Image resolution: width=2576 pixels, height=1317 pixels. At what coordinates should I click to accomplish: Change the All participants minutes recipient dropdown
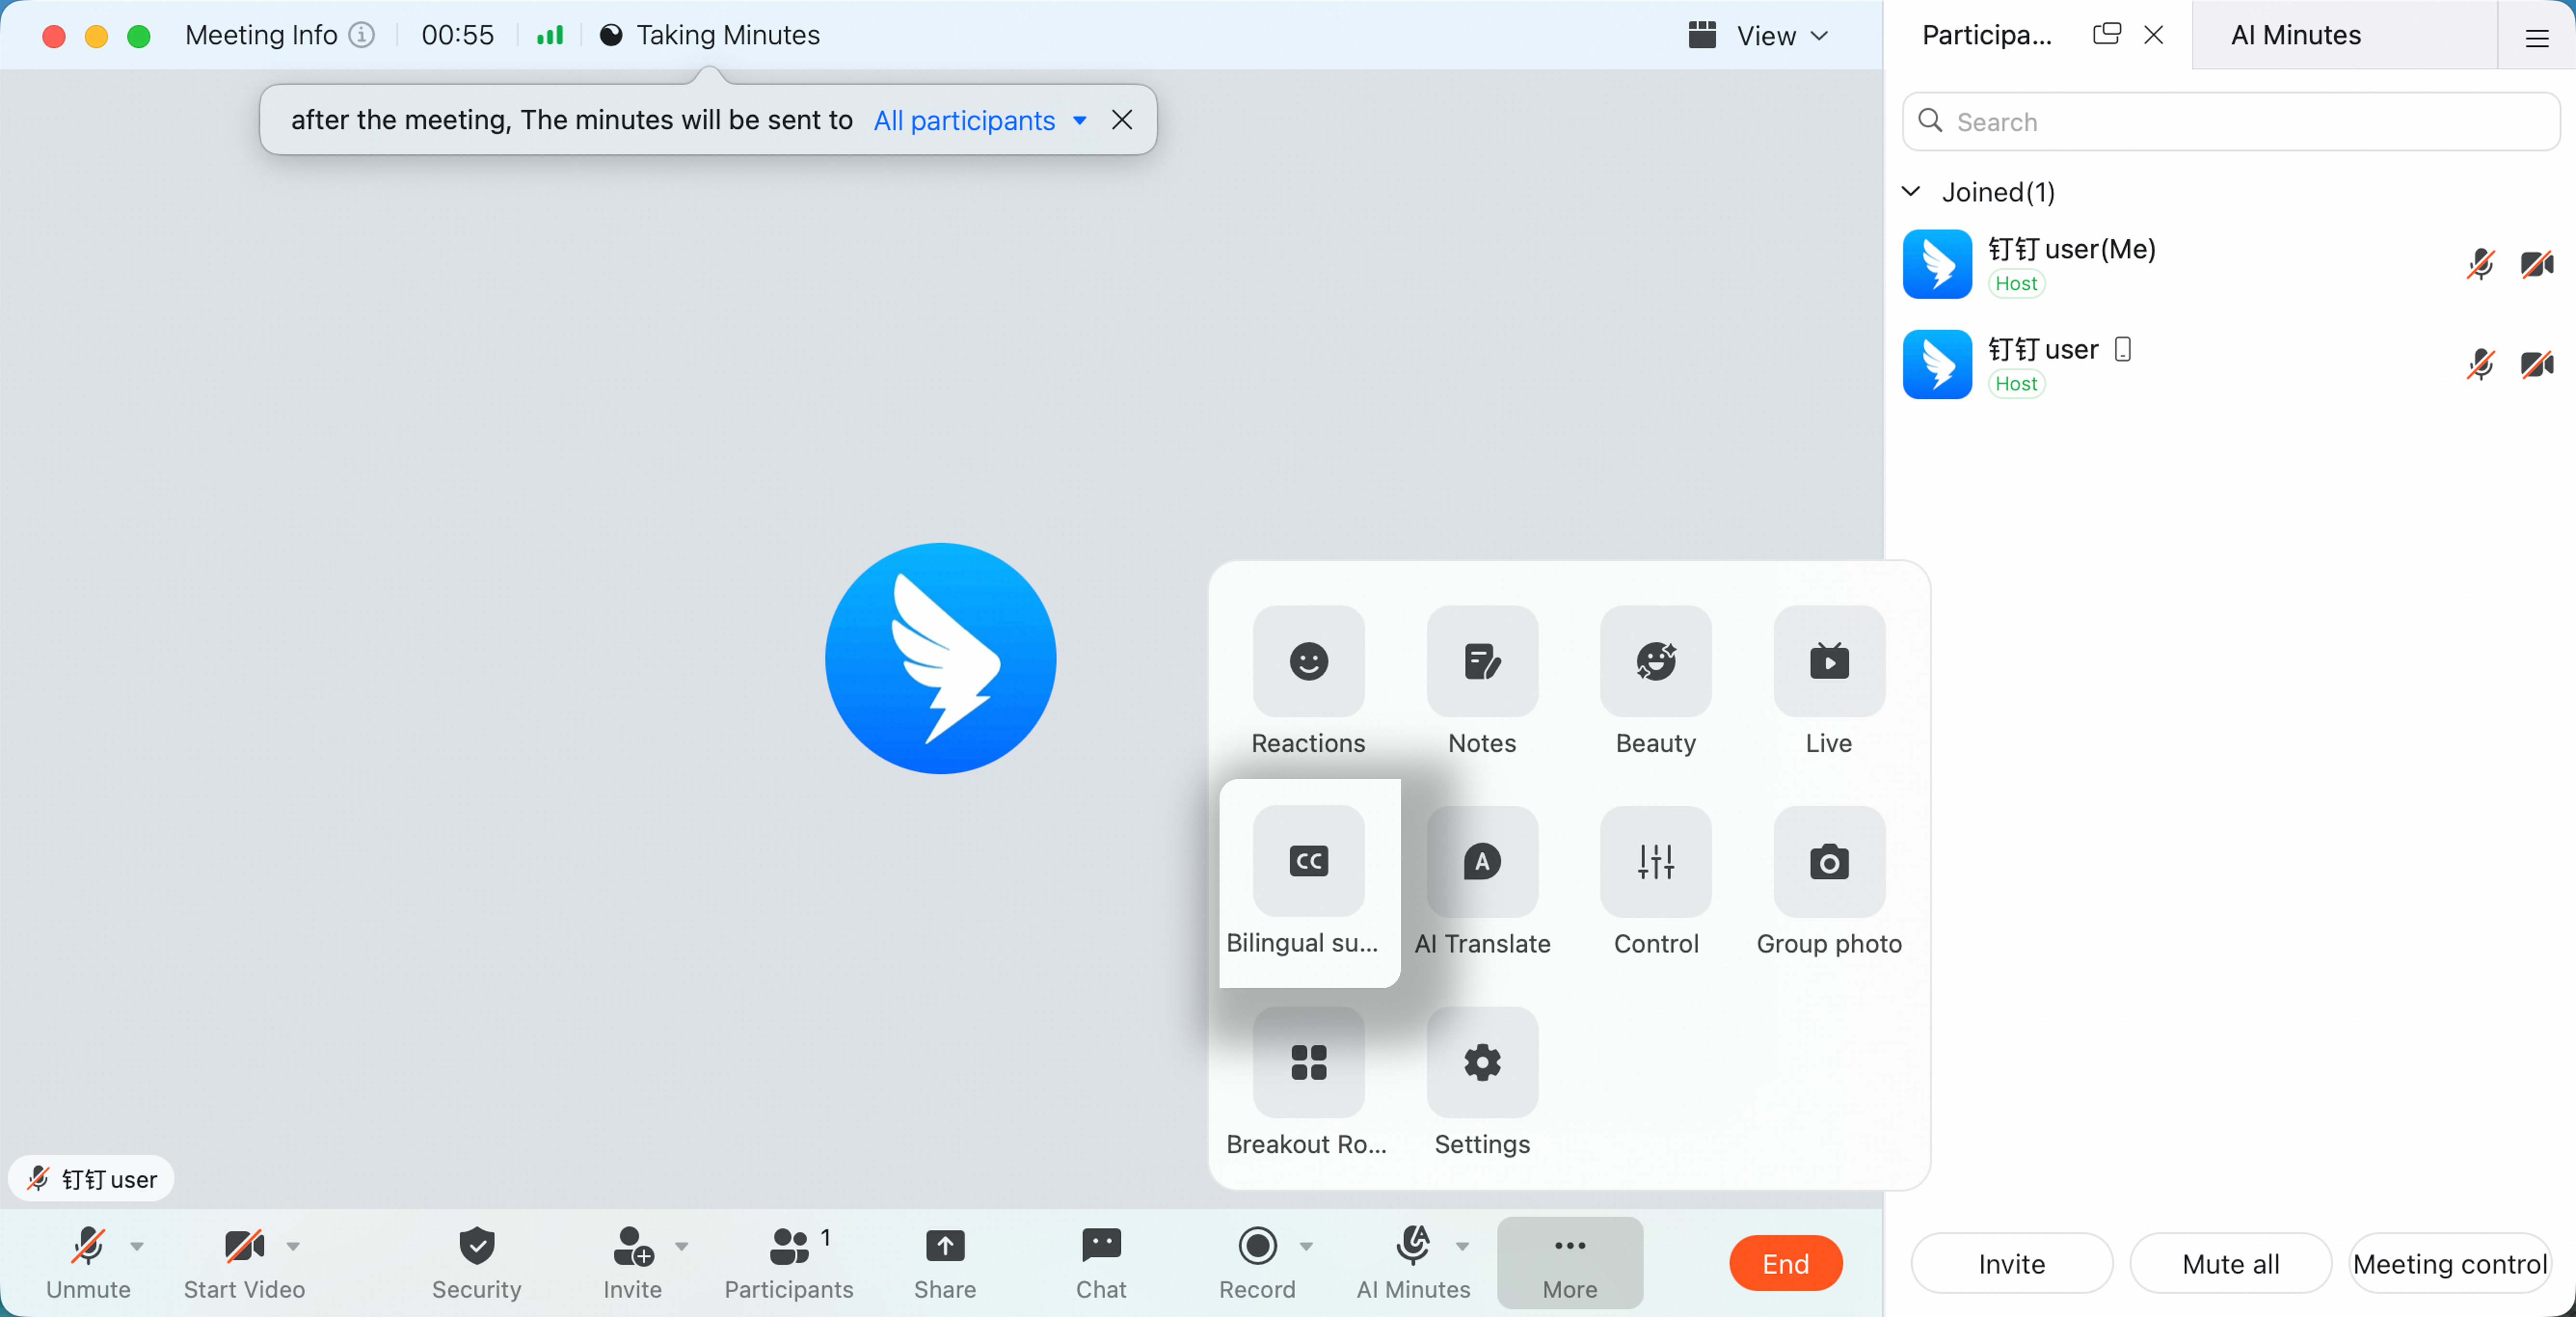tap(979, 120)
